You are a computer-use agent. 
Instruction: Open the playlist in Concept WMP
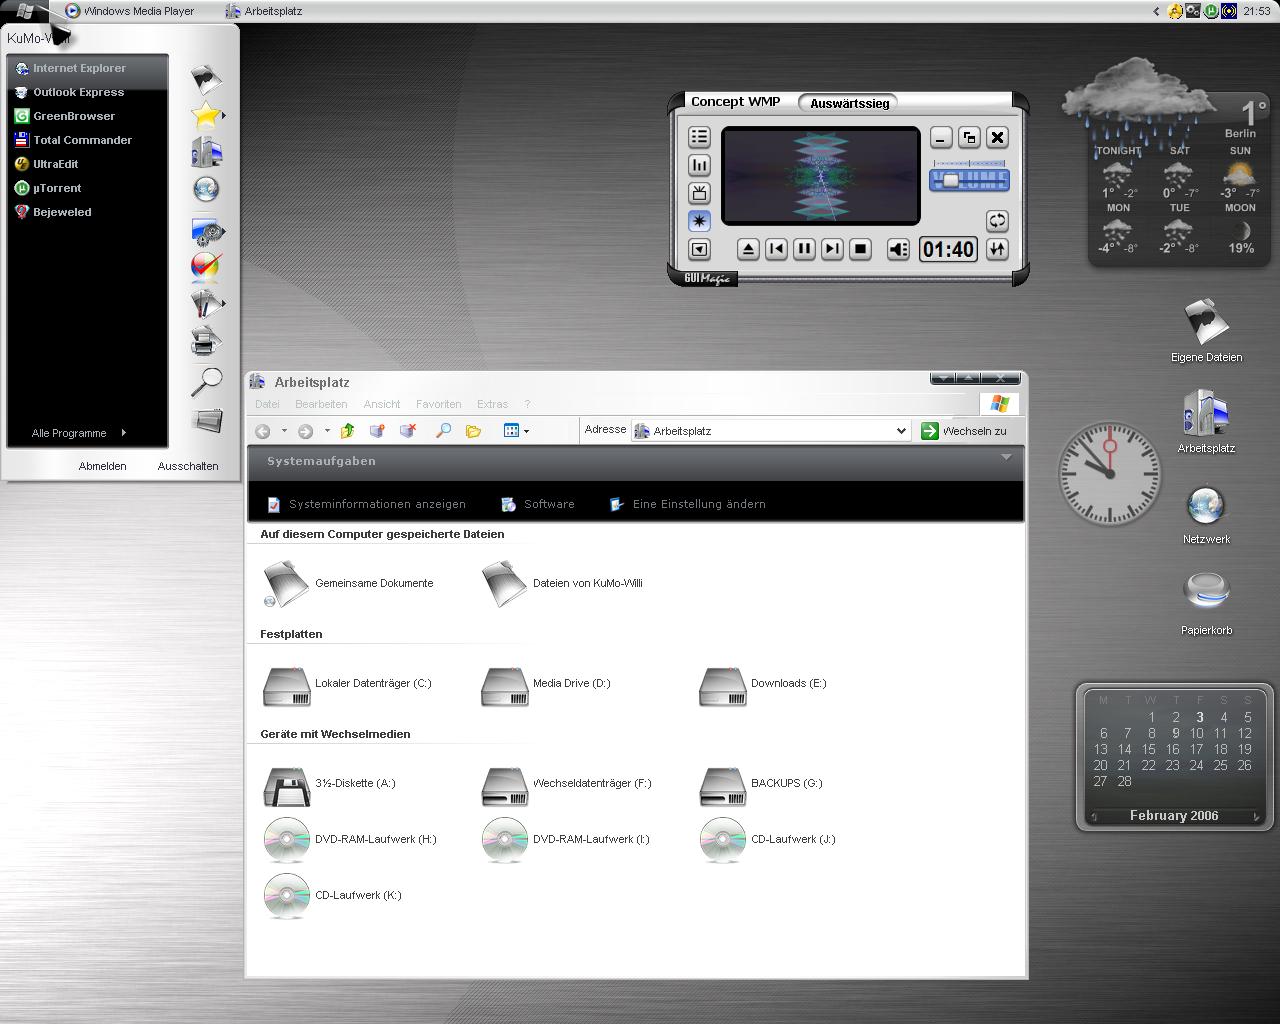pyautogui.click(x=699, y=137)
